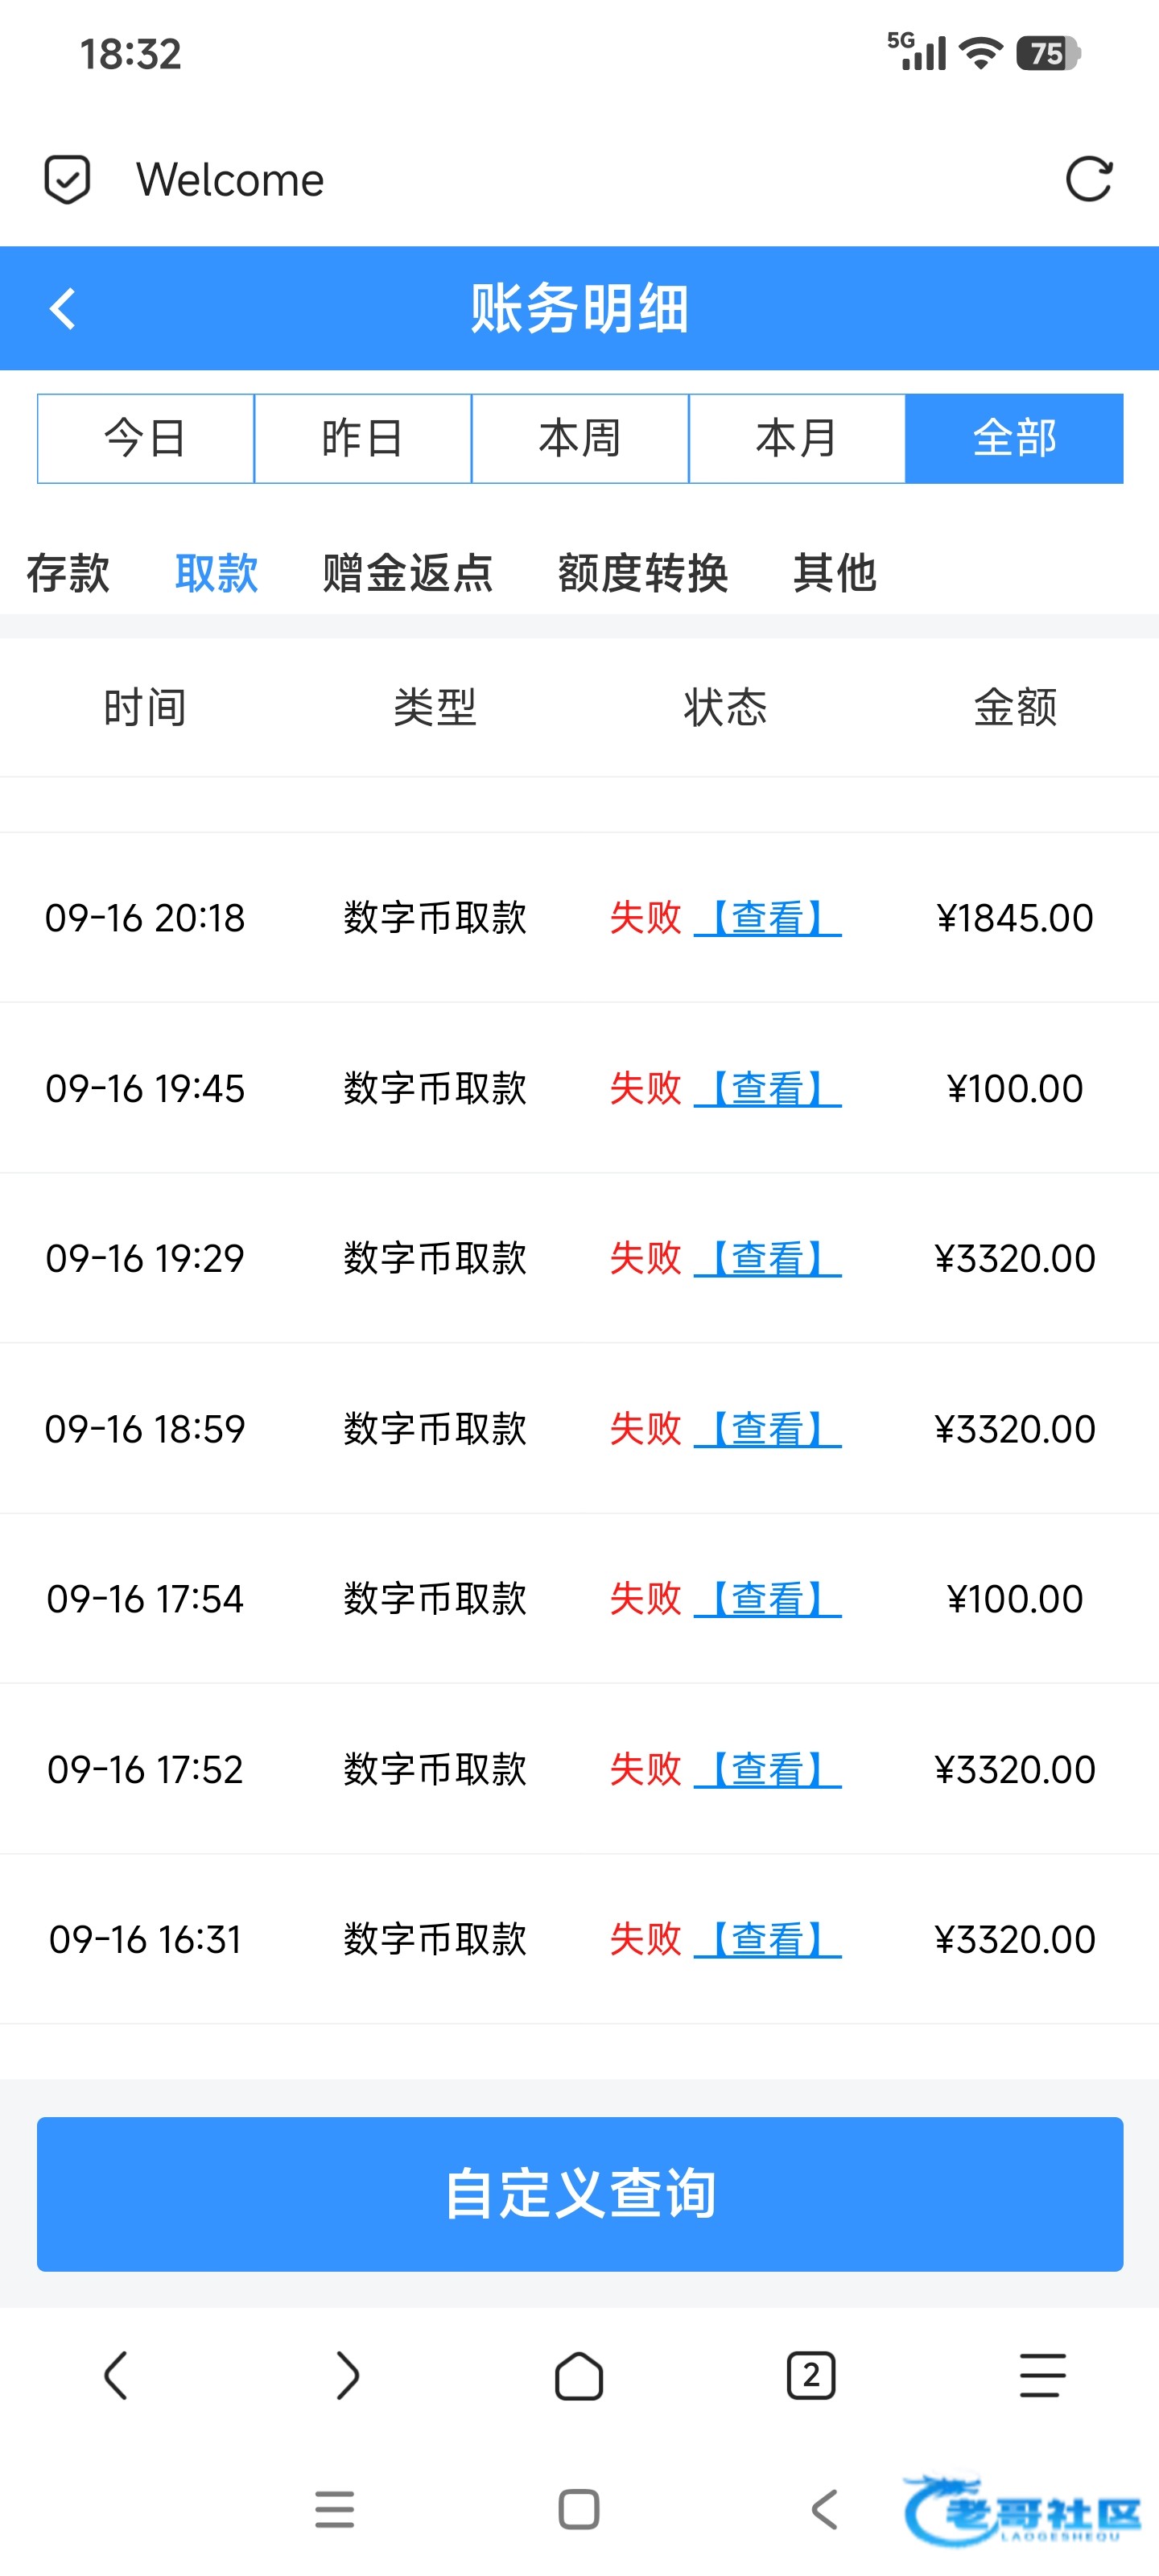Open 查看 link for ¥1845.00 withdrawal
Image resolution: width=1159 pixels, height=2576 pixels.
768,918
